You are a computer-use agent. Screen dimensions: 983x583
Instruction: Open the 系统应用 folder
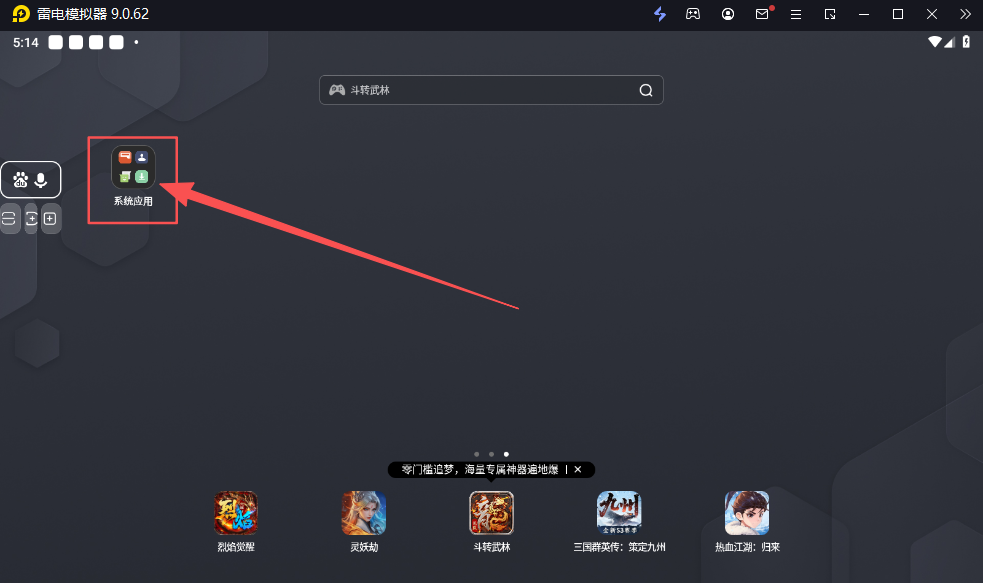coord(133,168)
